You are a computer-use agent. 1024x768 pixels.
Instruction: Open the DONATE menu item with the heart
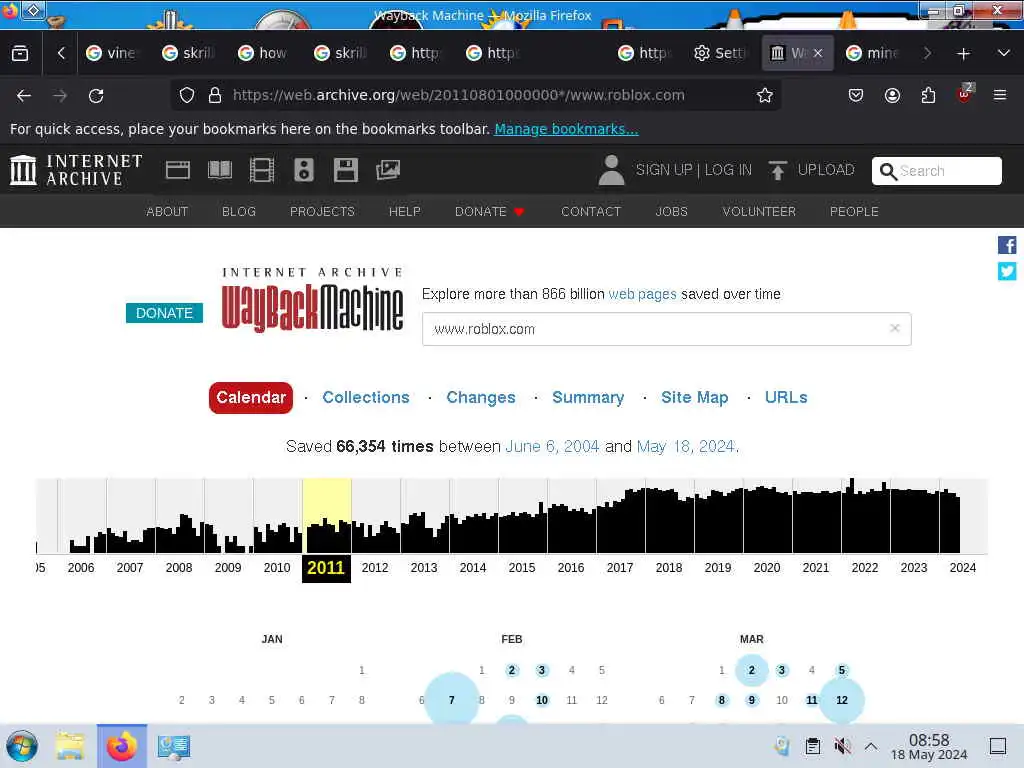[x=490, y=212]
